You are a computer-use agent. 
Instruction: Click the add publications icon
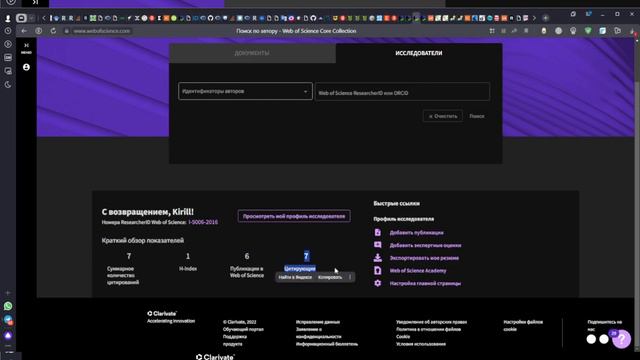pyautogui.click(x=378, y=232)
